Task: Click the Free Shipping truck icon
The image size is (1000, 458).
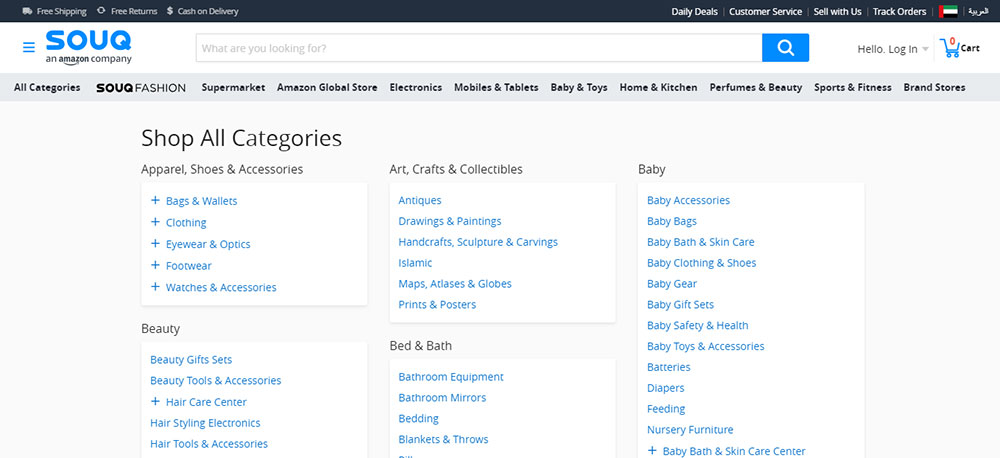Action: pyautogui.click(x=27, y=11)
